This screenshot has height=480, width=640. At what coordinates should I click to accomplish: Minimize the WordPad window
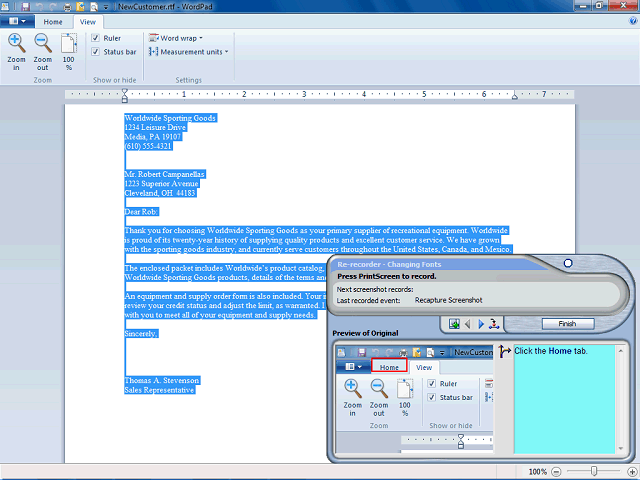pos(583,6)
